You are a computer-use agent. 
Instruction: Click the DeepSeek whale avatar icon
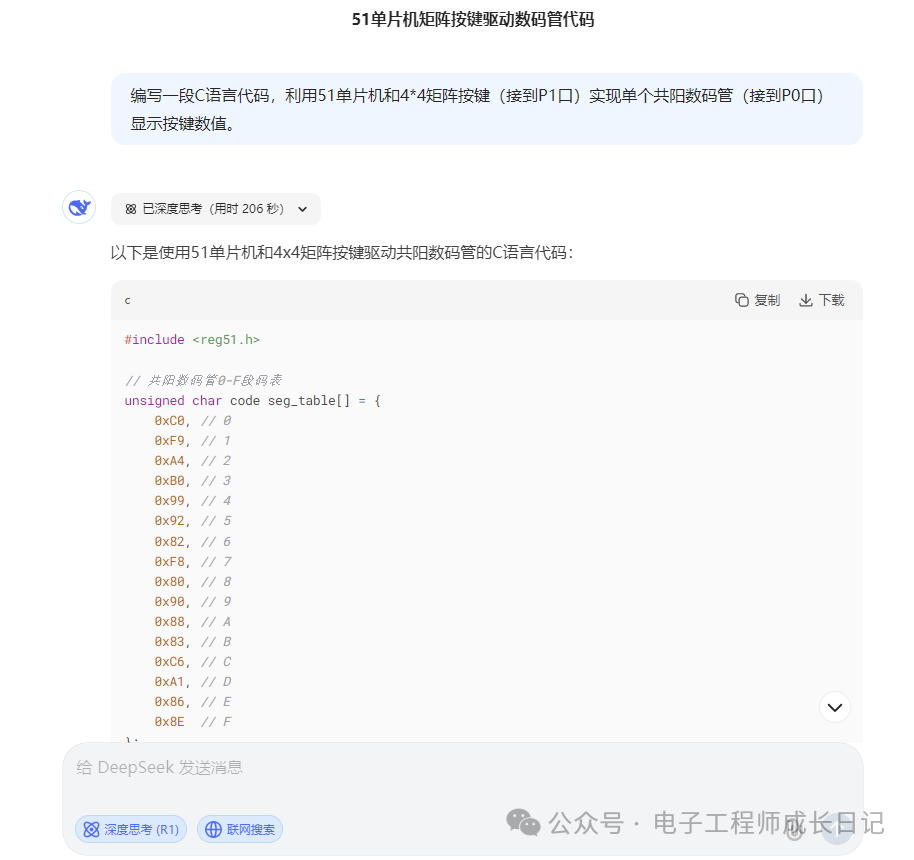[79, 207]
